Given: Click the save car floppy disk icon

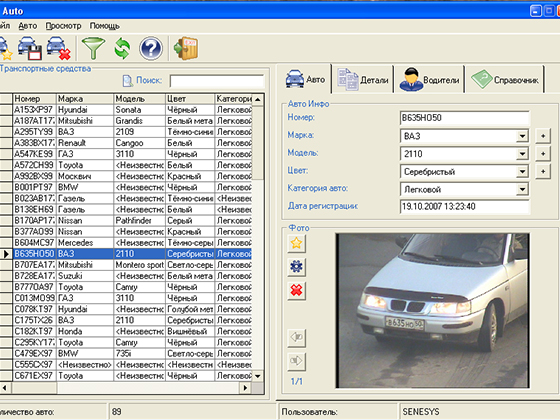Looking at the screenshot, I should click(30, 48).
